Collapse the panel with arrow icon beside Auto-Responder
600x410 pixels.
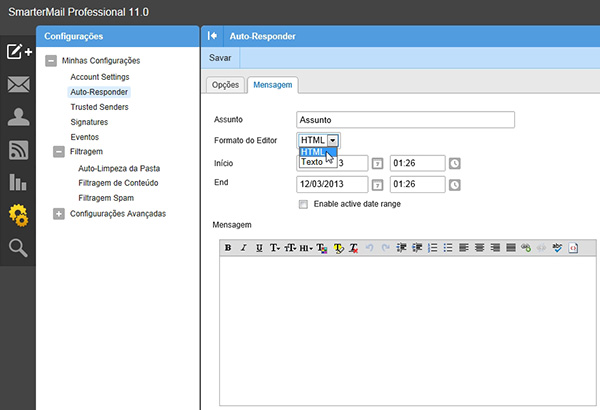click(x=212, y=36)
